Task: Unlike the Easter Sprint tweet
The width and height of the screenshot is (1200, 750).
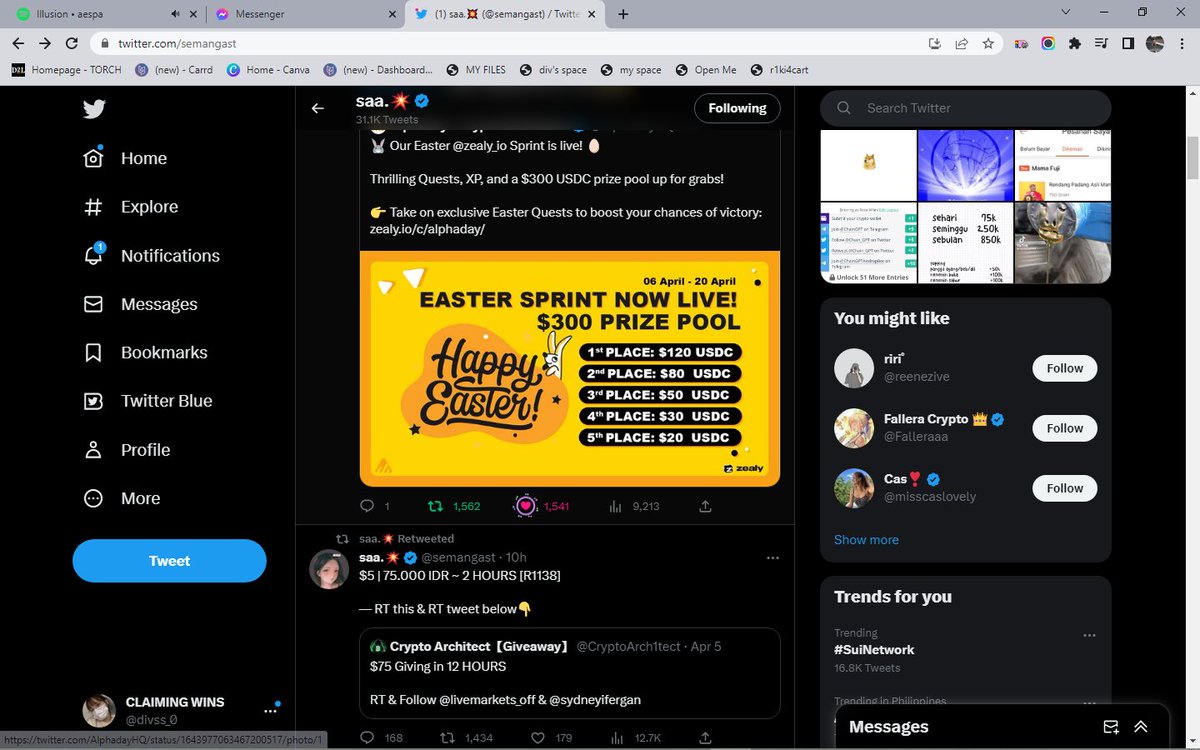Action: tap(526, 506)
